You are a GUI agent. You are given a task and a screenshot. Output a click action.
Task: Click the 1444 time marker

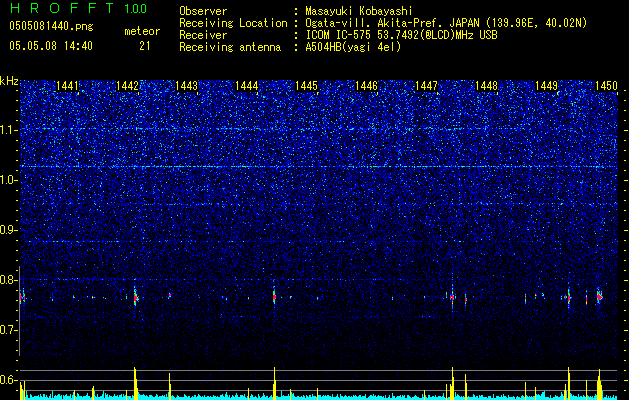(x=246, y=85)
